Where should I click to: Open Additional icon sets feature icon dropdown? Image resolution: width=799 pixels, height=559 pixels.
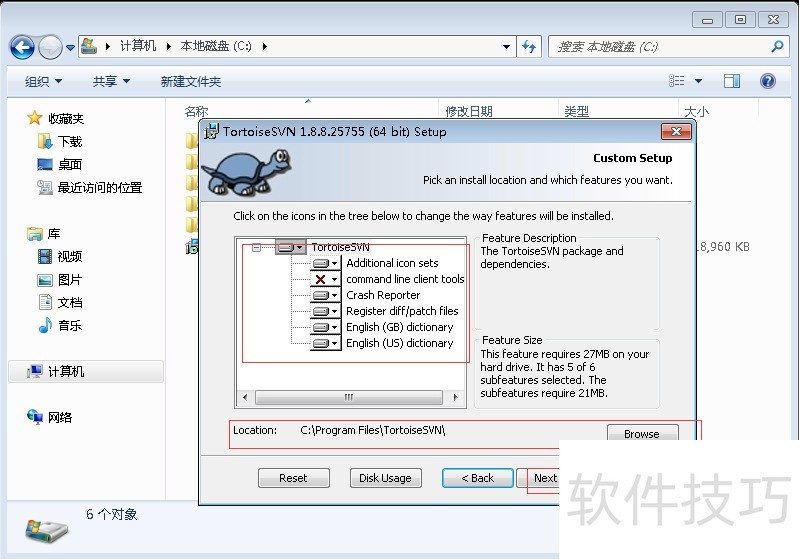(x=326, y=263)
